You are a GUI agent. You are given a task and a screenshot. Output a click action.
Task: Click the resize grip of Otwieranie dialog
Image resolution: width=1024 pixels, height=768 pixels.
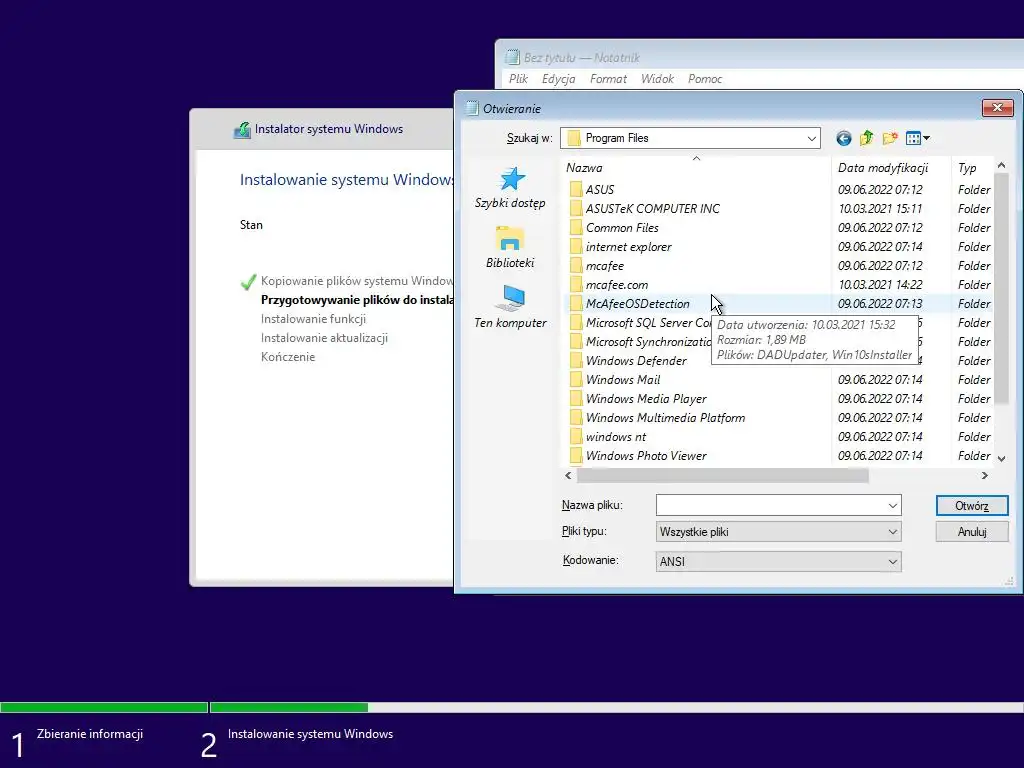(1009, 581)
